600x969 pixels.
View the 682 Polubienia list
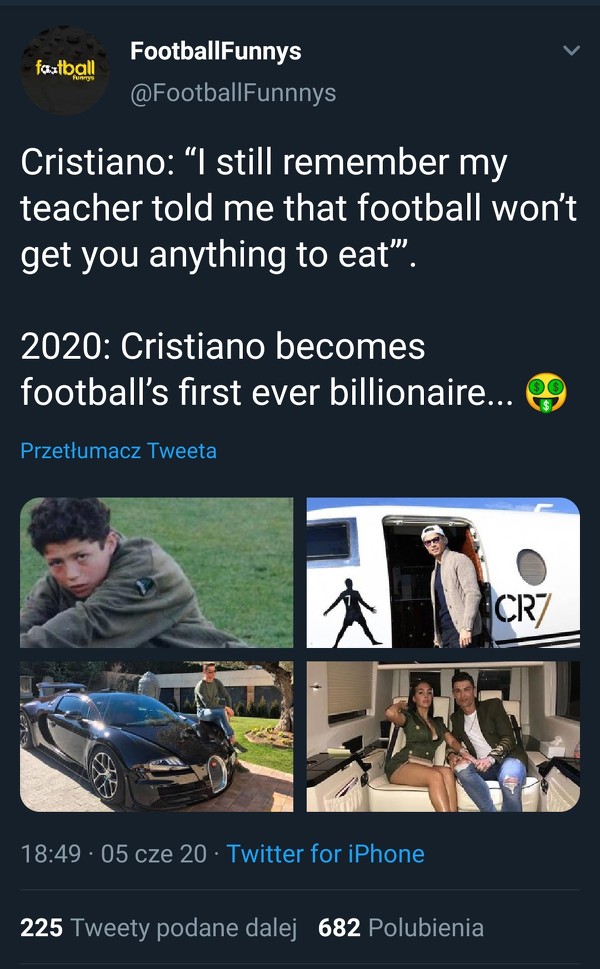pos(400,927)
